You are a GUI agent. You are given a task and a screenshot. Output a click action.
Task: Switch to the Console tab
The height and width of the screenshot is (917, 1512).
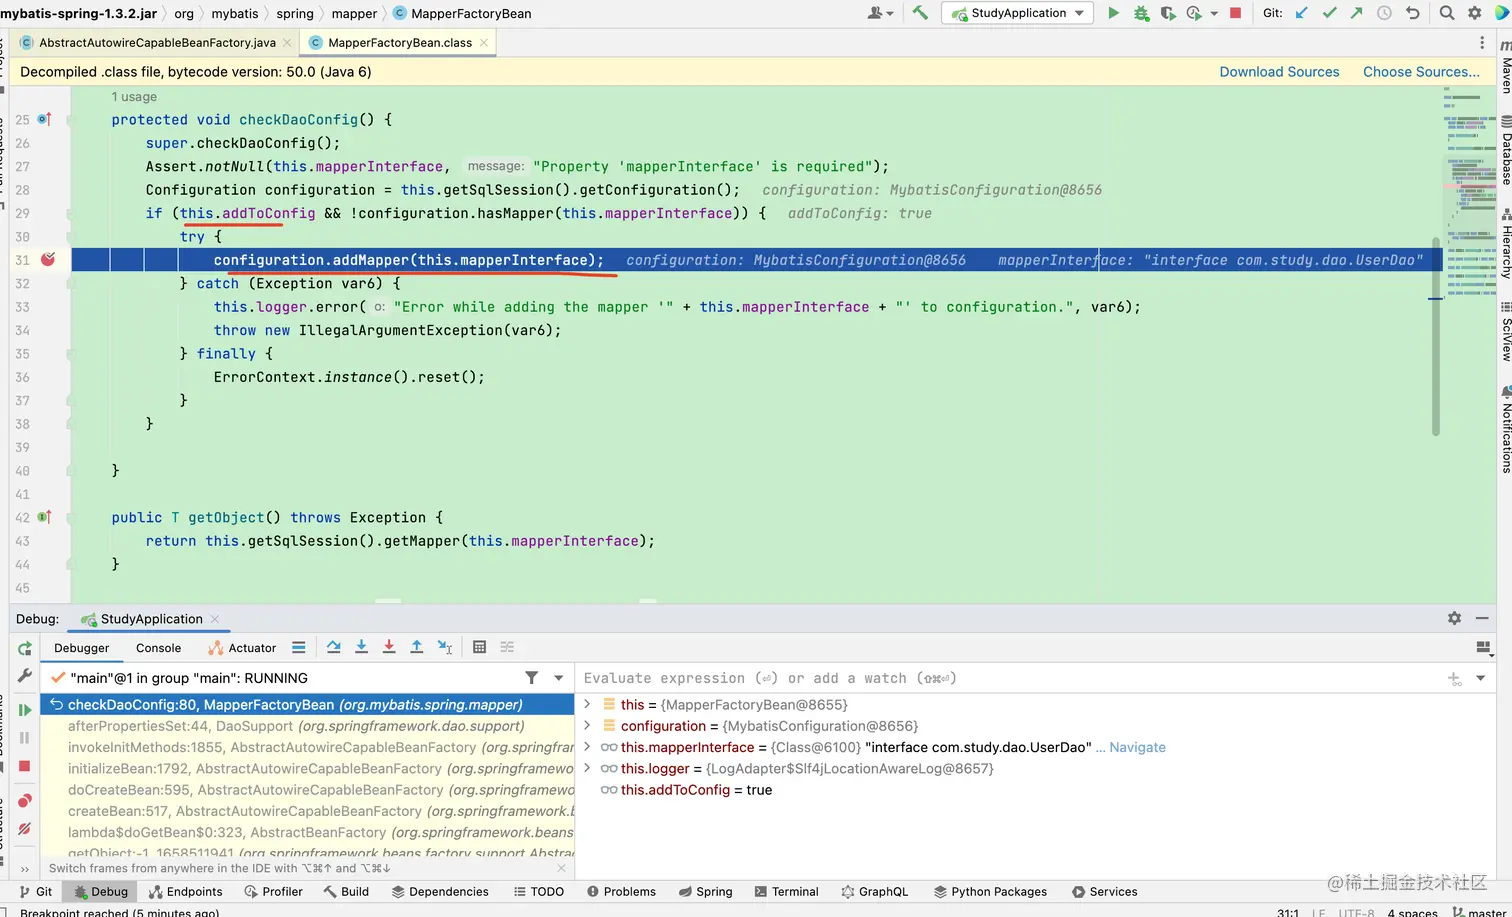tap(158, 648)
